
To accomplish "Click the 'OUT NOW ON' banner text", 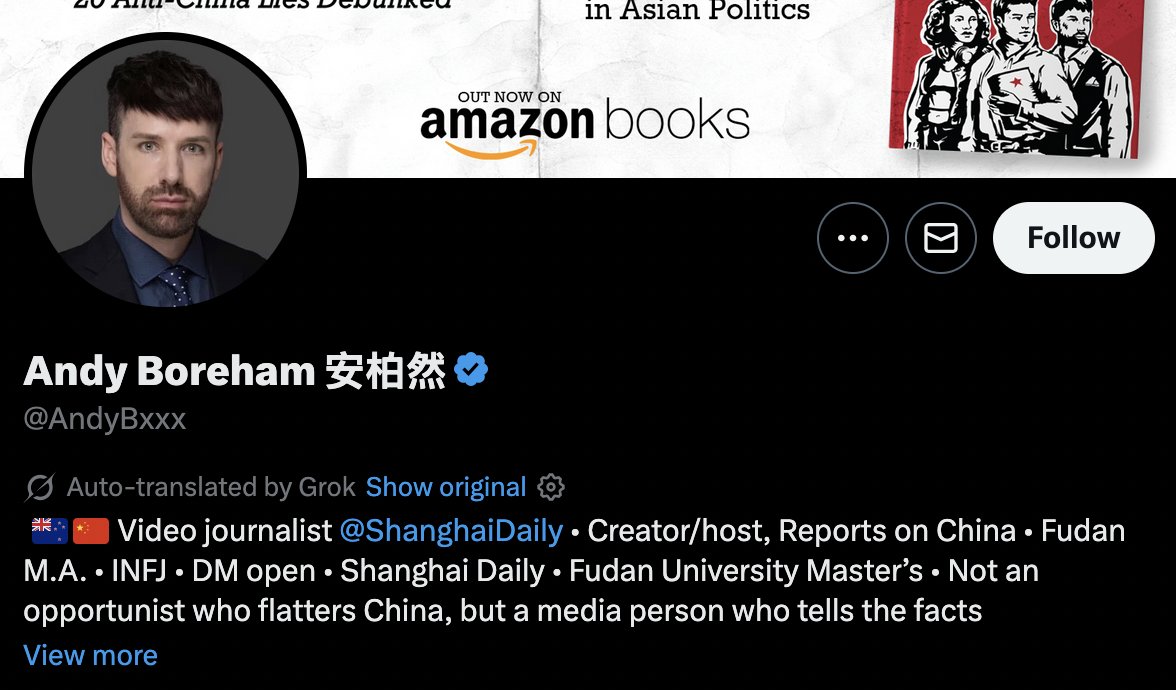I will click(509, 97).
